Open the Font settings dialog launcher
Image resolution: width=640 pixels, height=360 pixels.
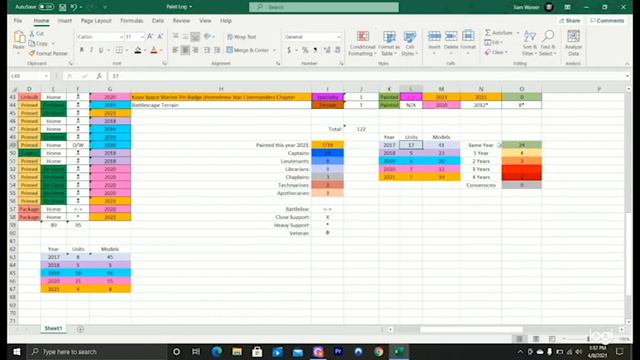164,64
